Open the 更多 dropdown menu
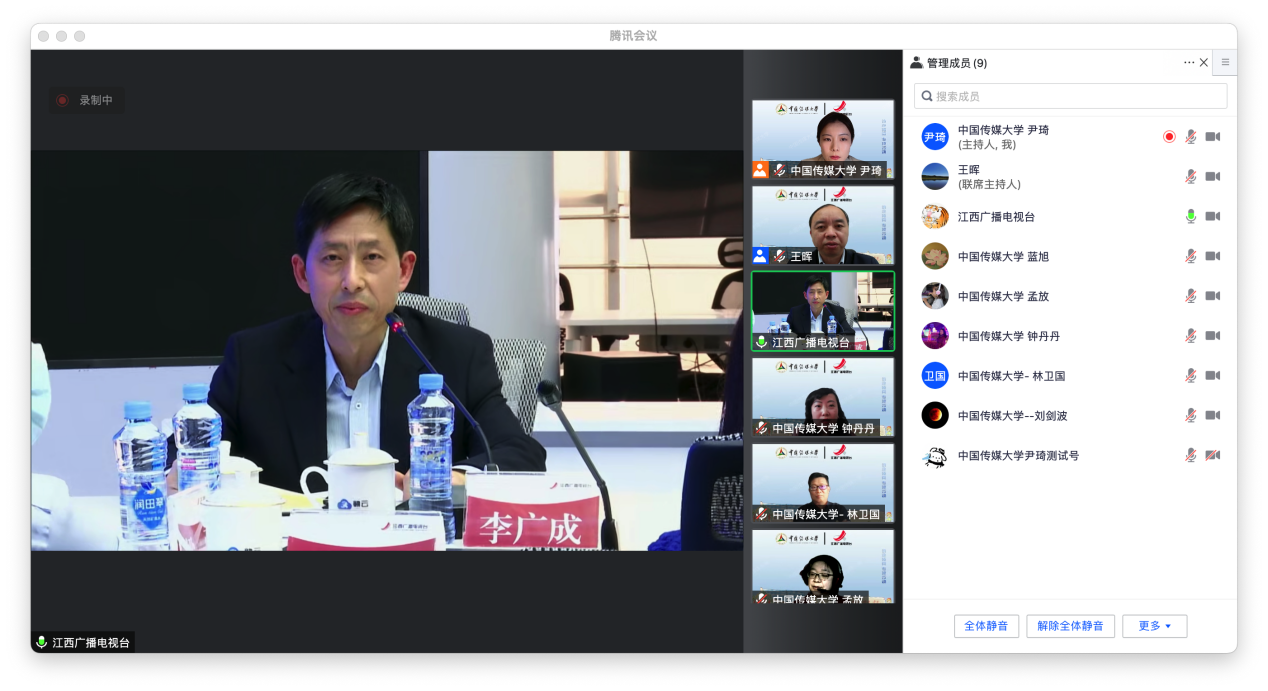The height and width of the screenshot is (691, 1268). click(x=1154, y=626)
